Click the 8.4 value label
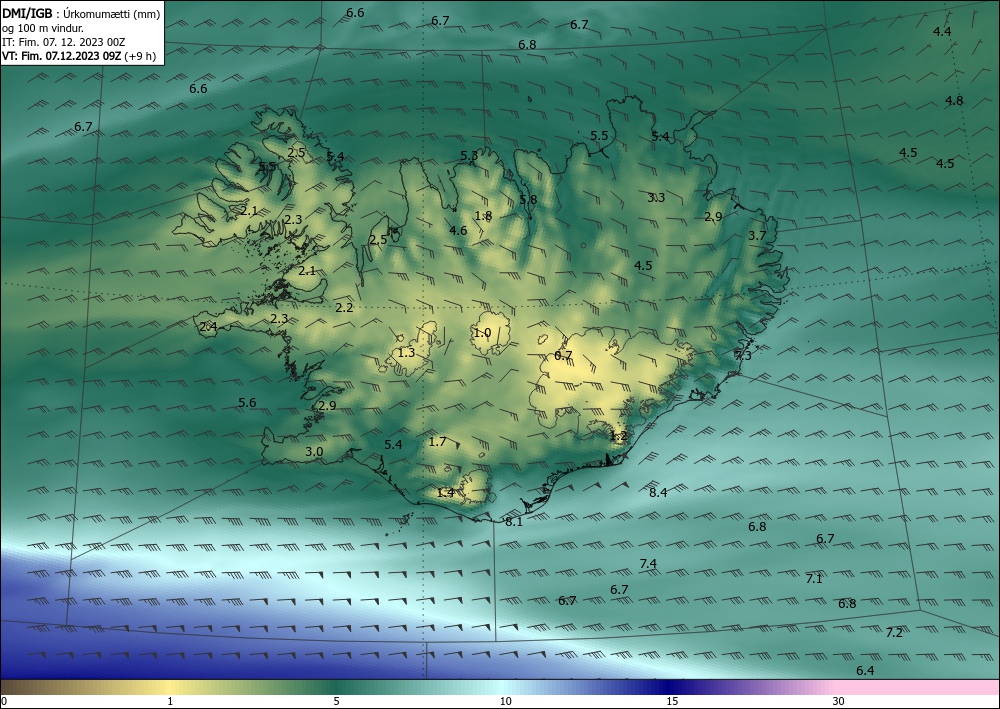Viewport: 1000px width, 709px height. click(658, 493)
